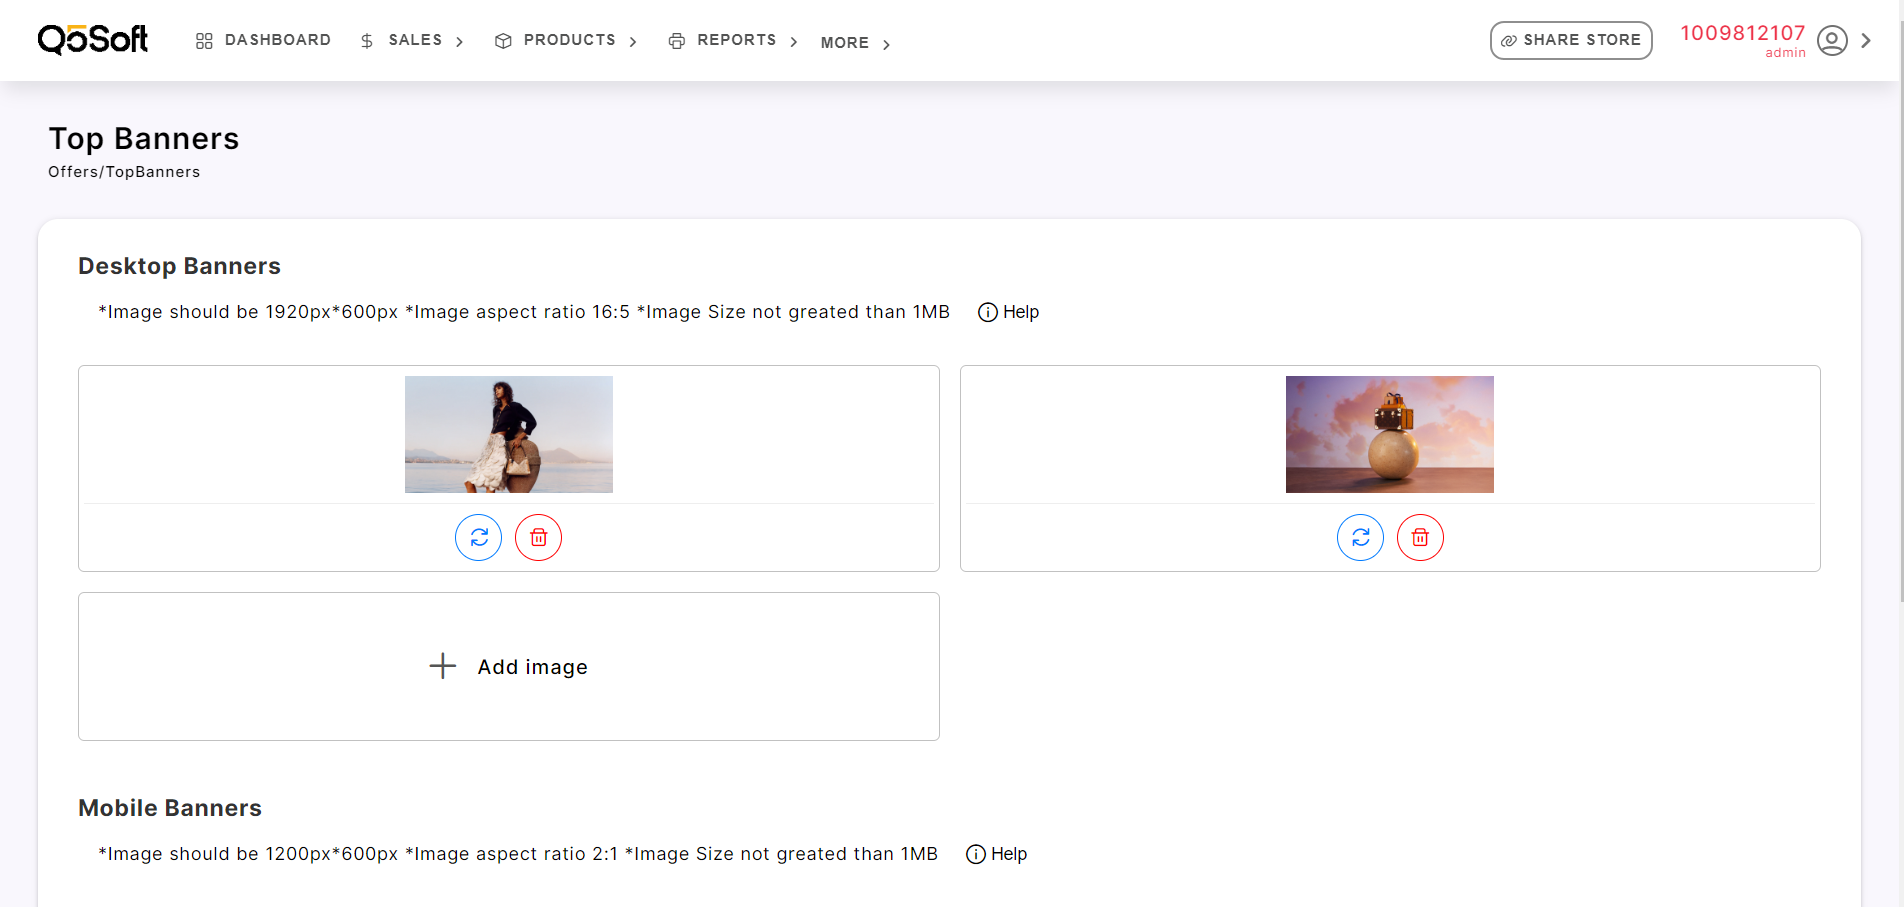The image size is (1904, 907).
Task: Click the Add image label
Action: [532, 667]
